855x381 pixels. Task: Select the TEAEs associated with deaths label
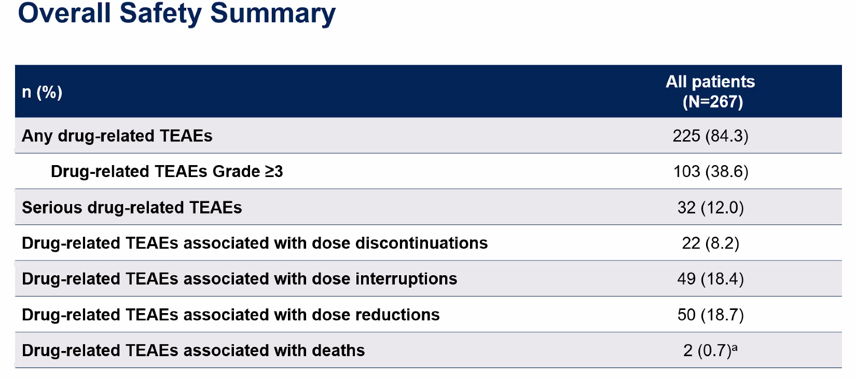click(193, 350)
